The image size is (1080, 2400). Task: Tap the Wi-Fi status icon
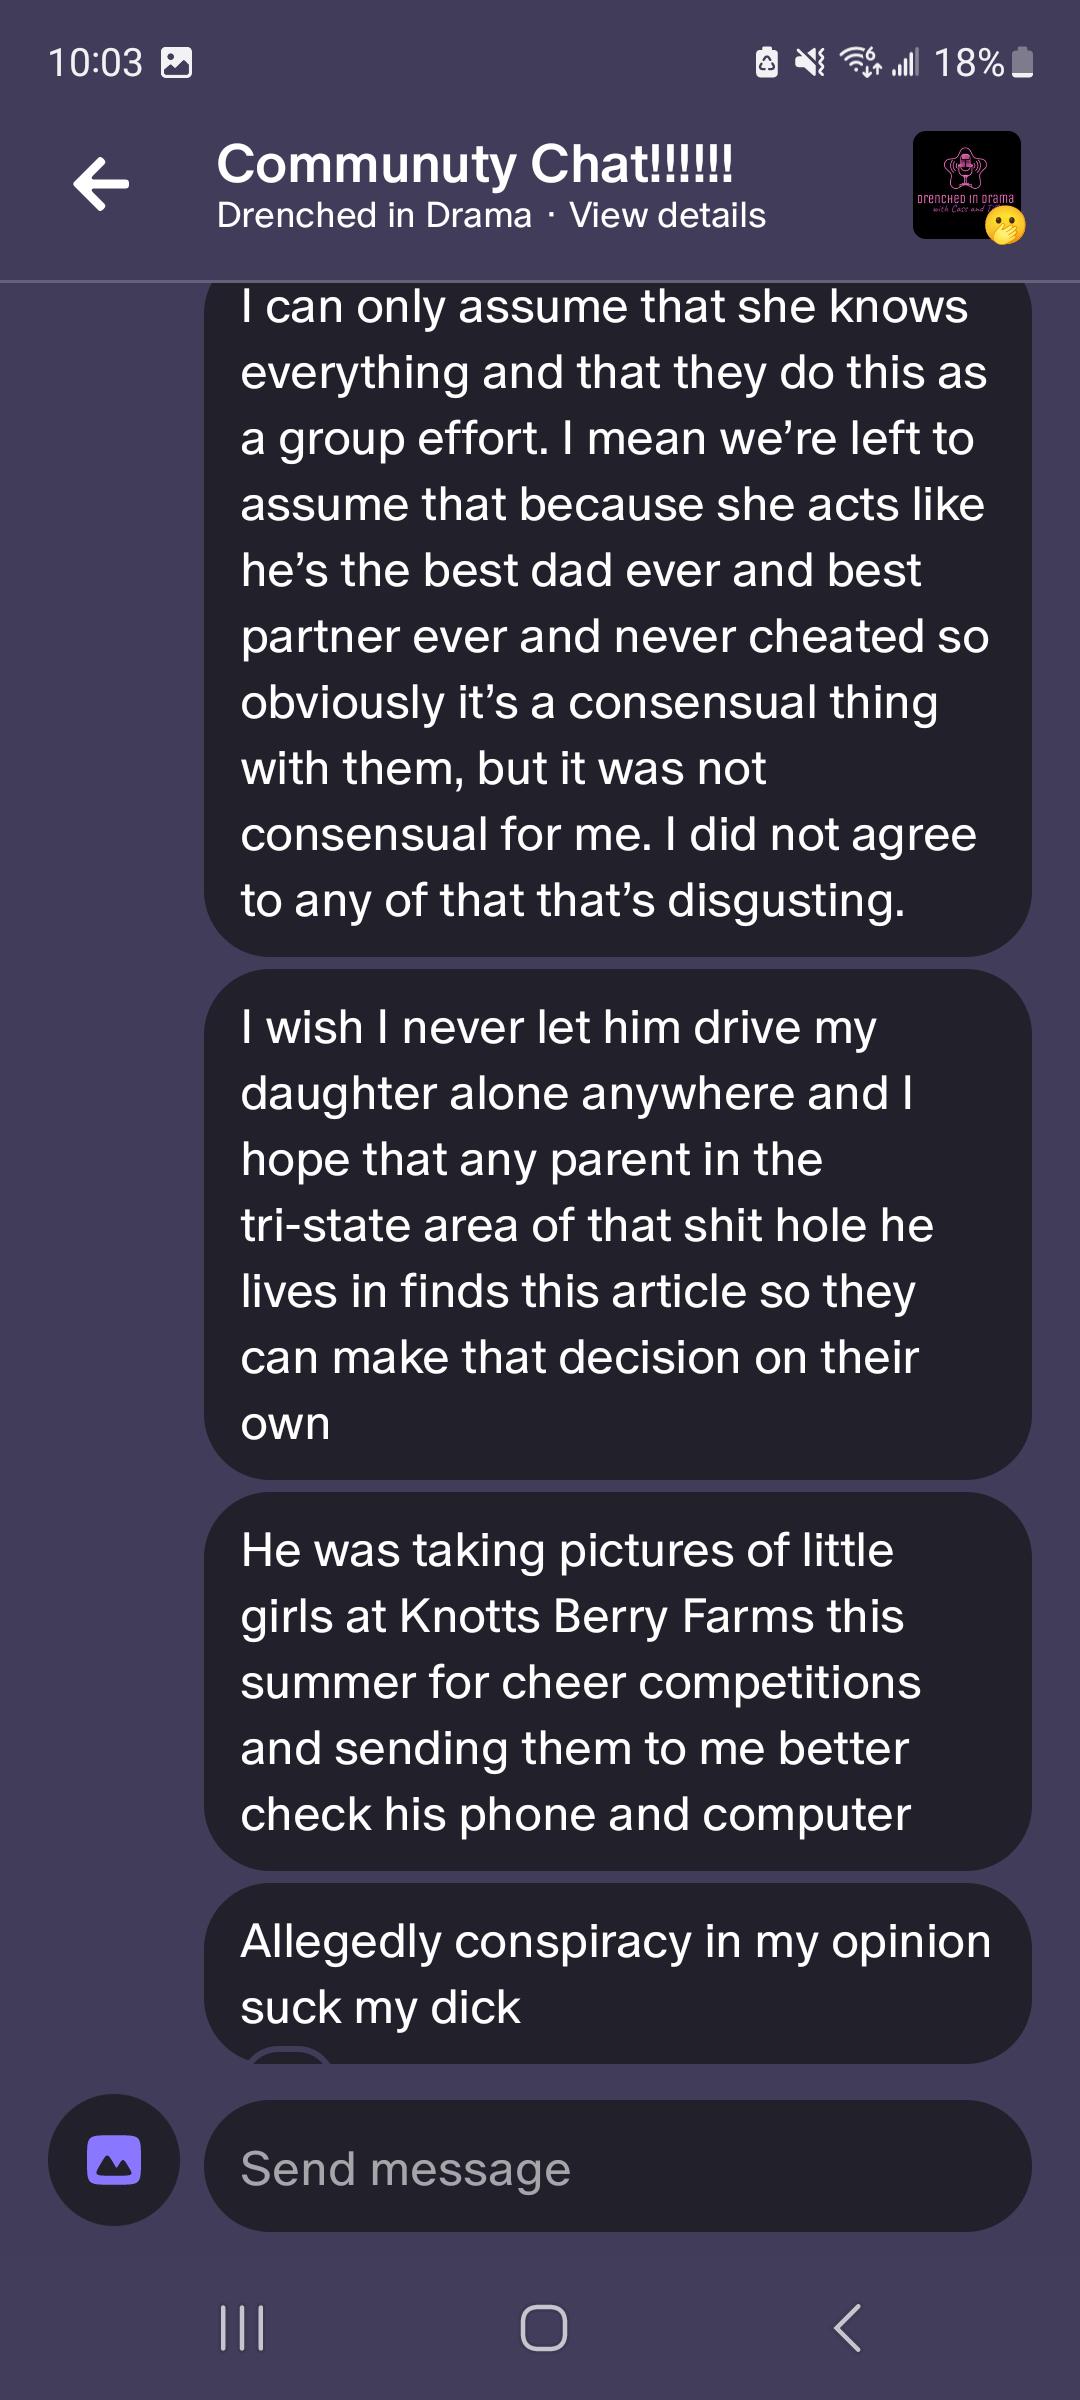[860, 63]
